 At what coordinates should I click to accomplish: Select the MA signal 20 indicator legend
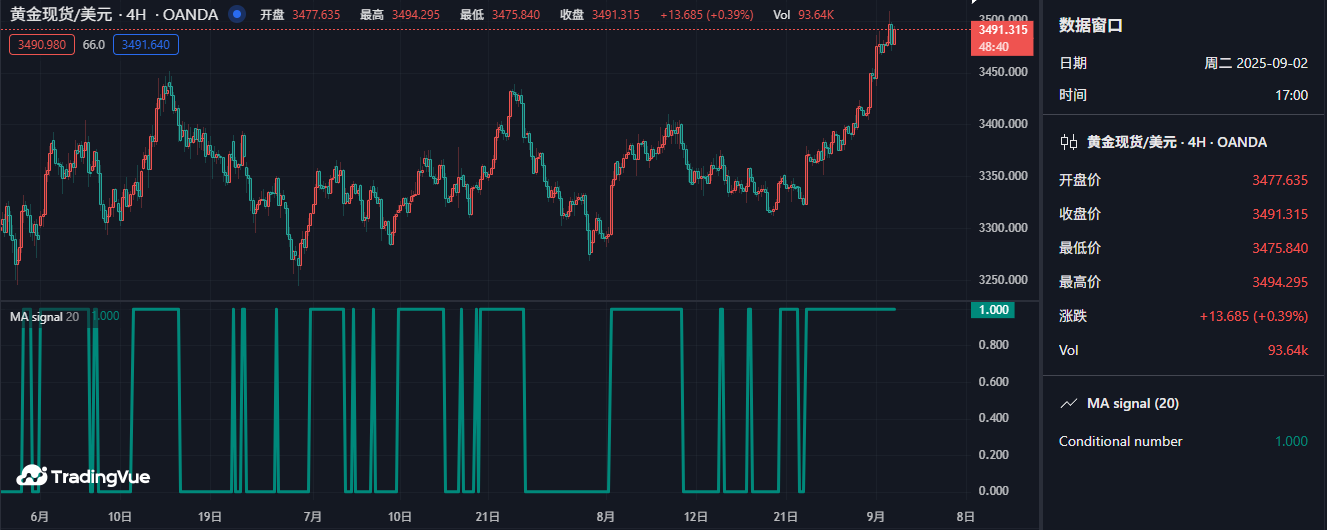[x=44, y=316]
